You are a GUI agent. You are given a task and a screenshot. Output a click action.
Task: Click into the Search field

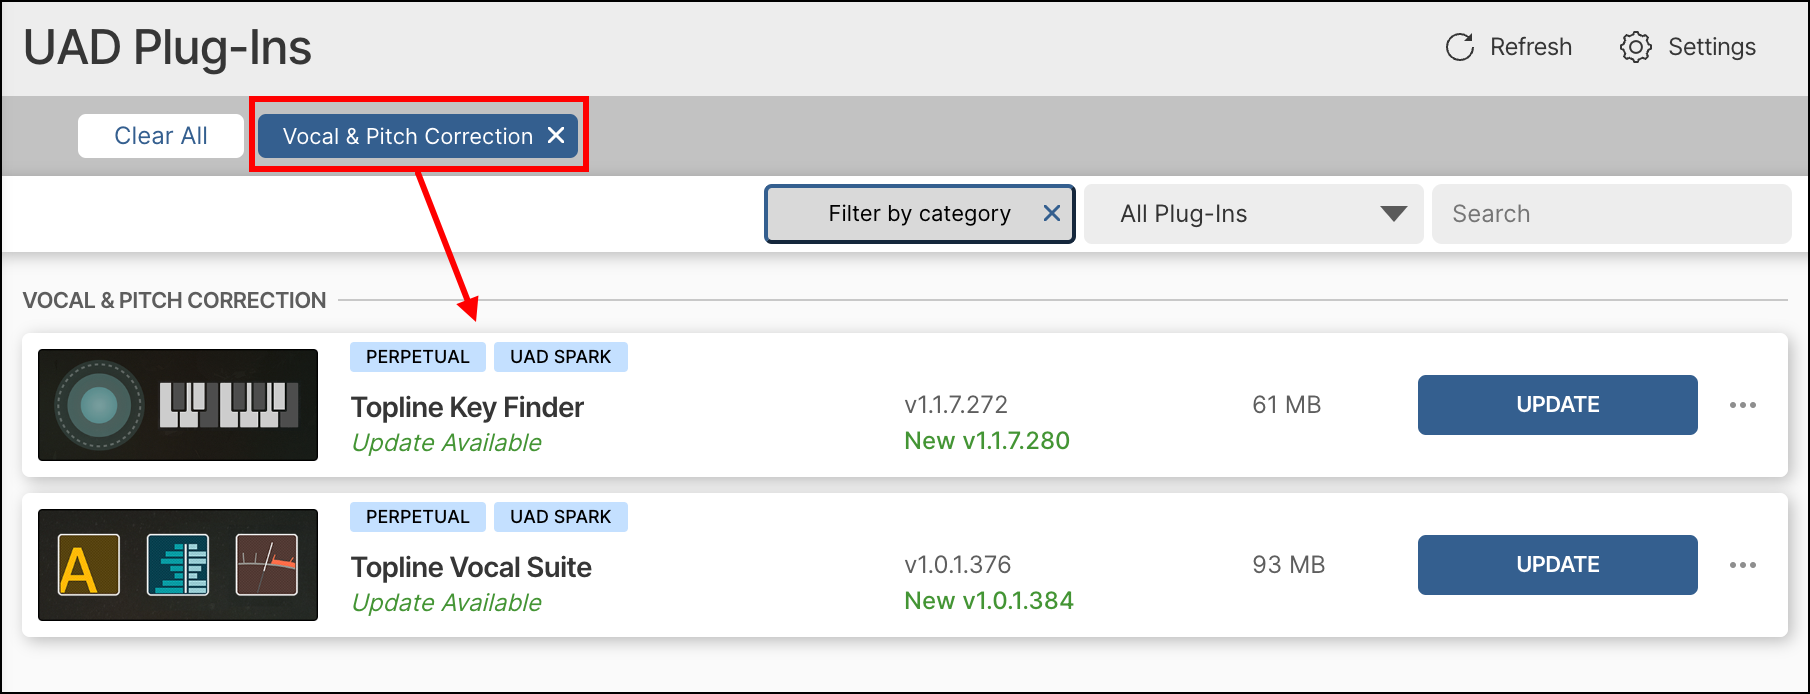[x=1610, y=214]
